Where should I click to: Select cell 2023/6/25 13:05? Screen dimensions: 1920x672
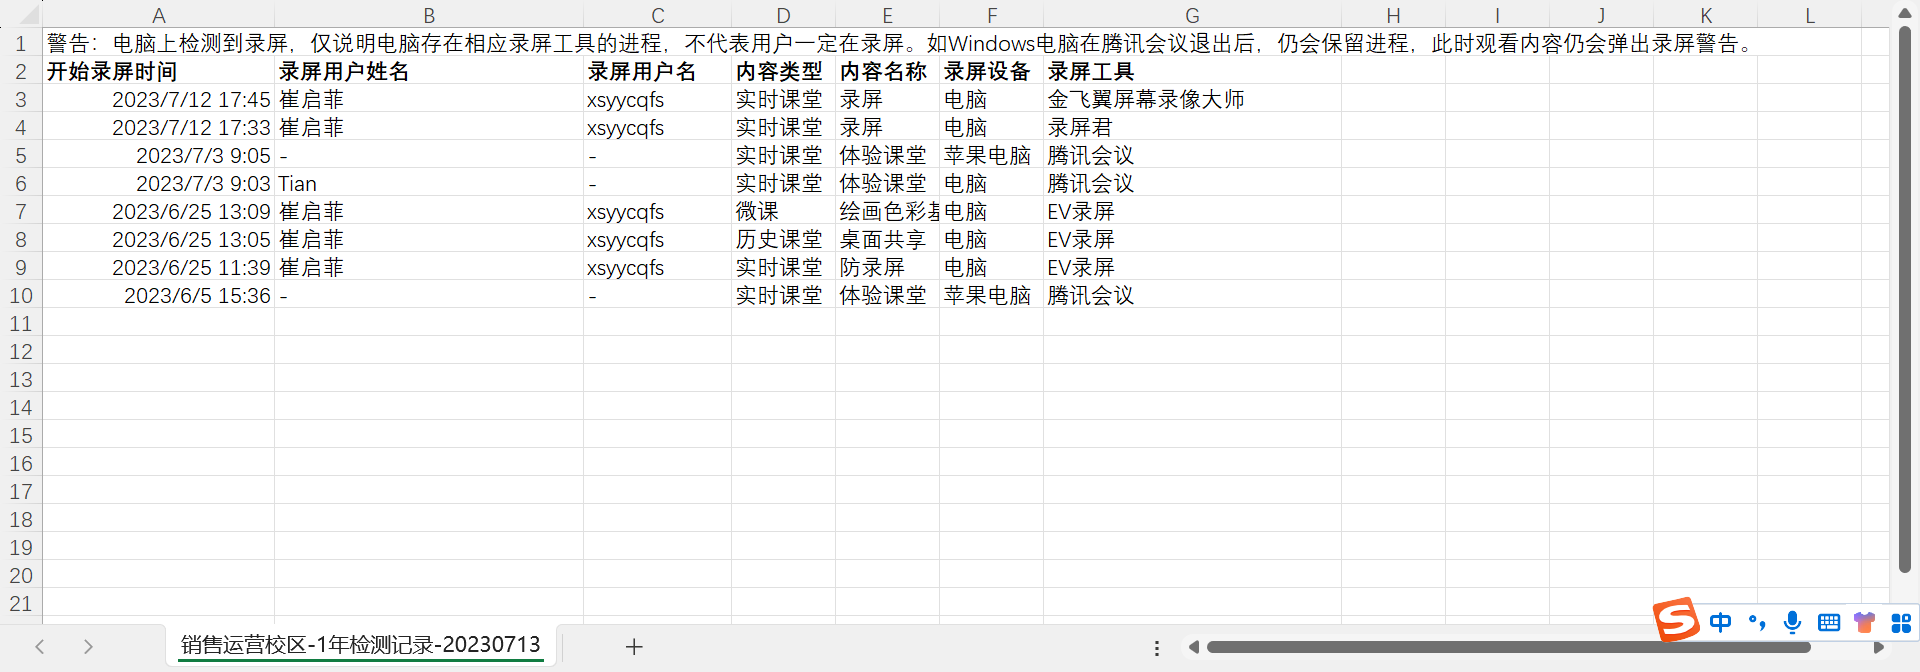tap(158, 240)
